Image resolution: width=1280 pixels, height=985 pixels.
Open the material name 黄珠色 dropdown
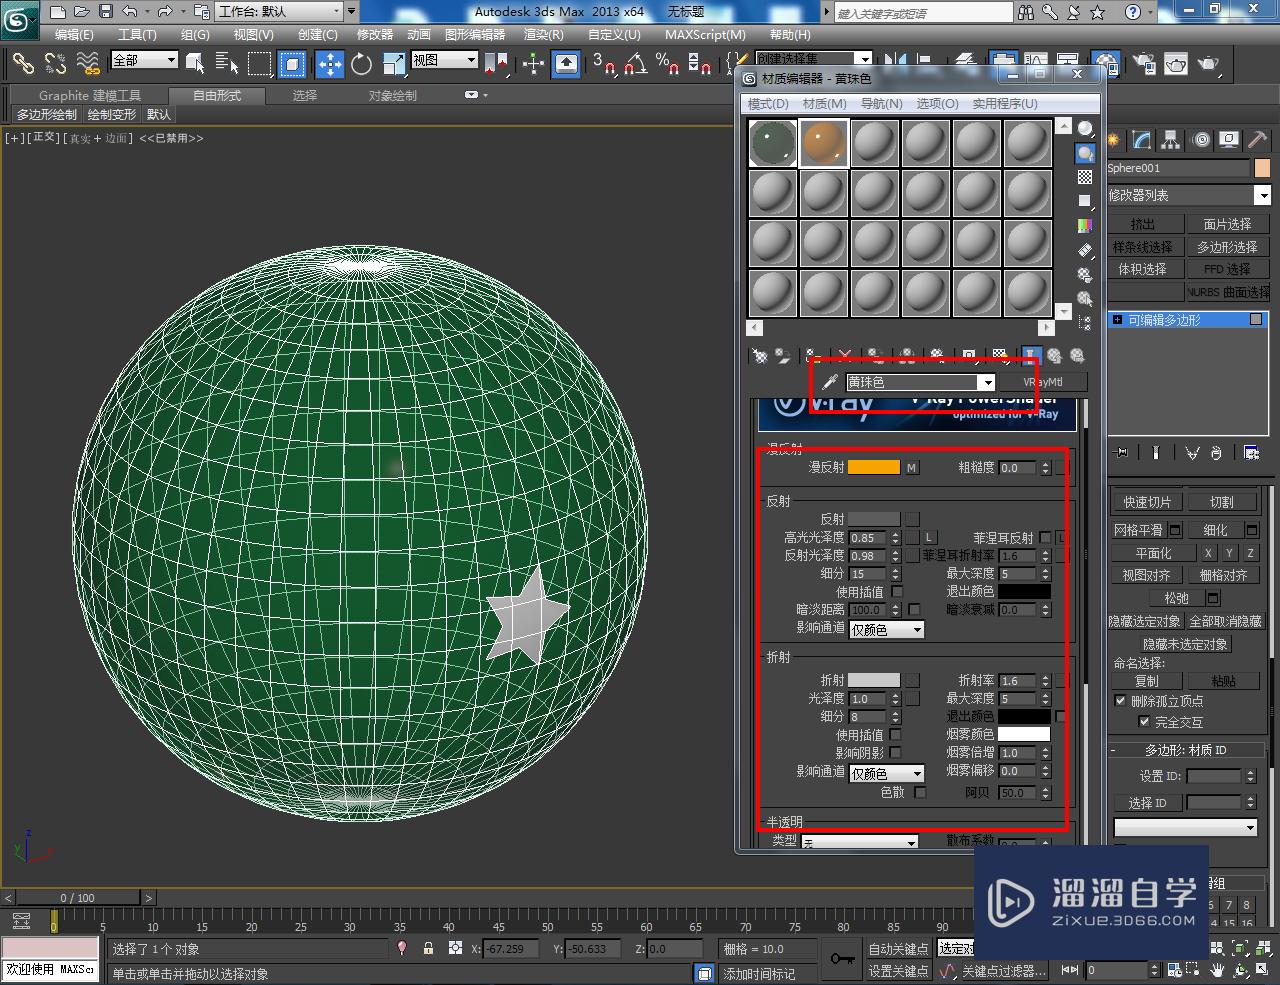coord(987,382)
